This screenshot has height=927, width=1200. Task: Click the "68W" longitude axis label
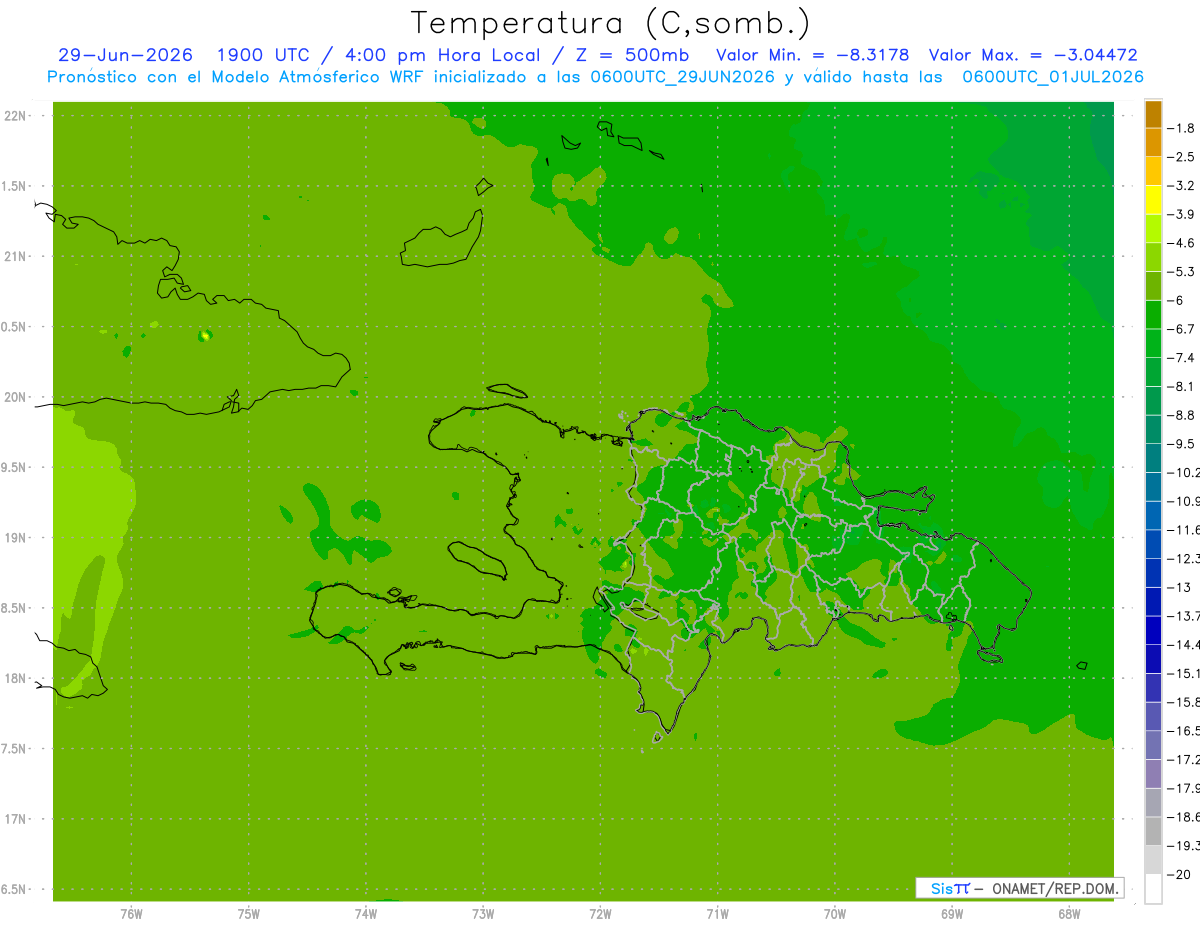(1069, 914)
